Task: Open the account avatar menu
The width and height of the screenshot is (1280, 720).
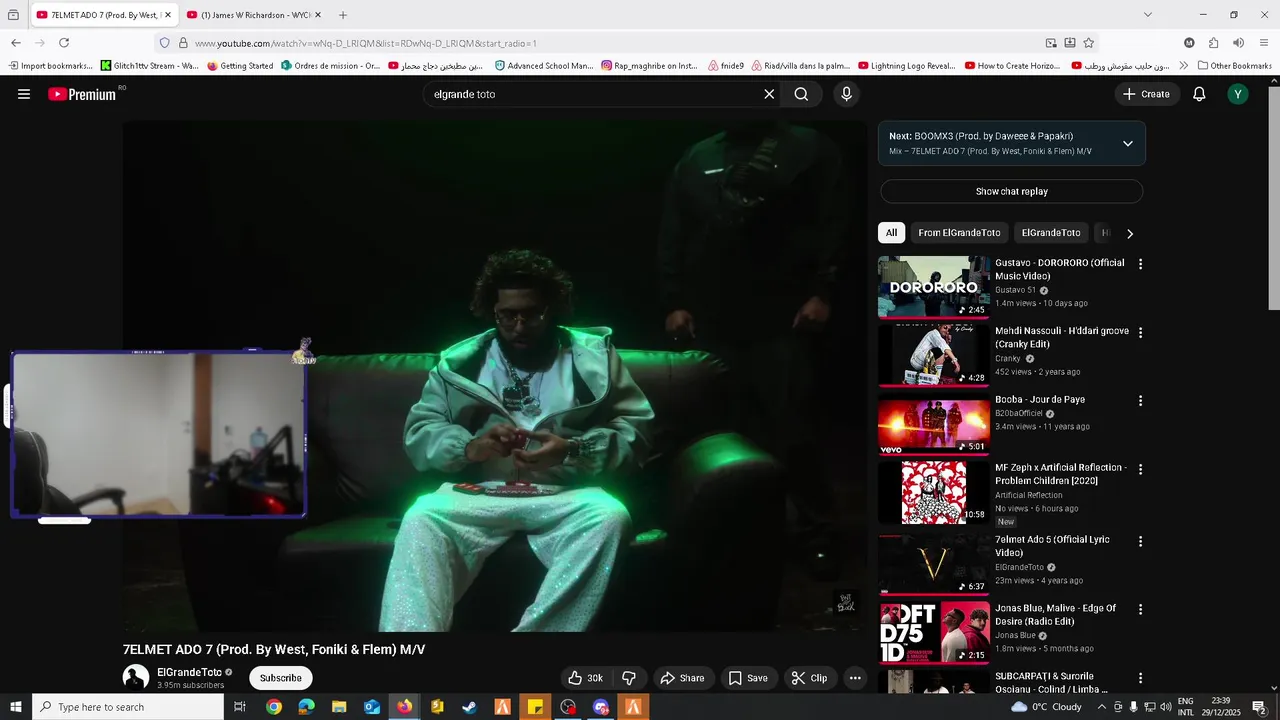Action: tap(1238, 94)
